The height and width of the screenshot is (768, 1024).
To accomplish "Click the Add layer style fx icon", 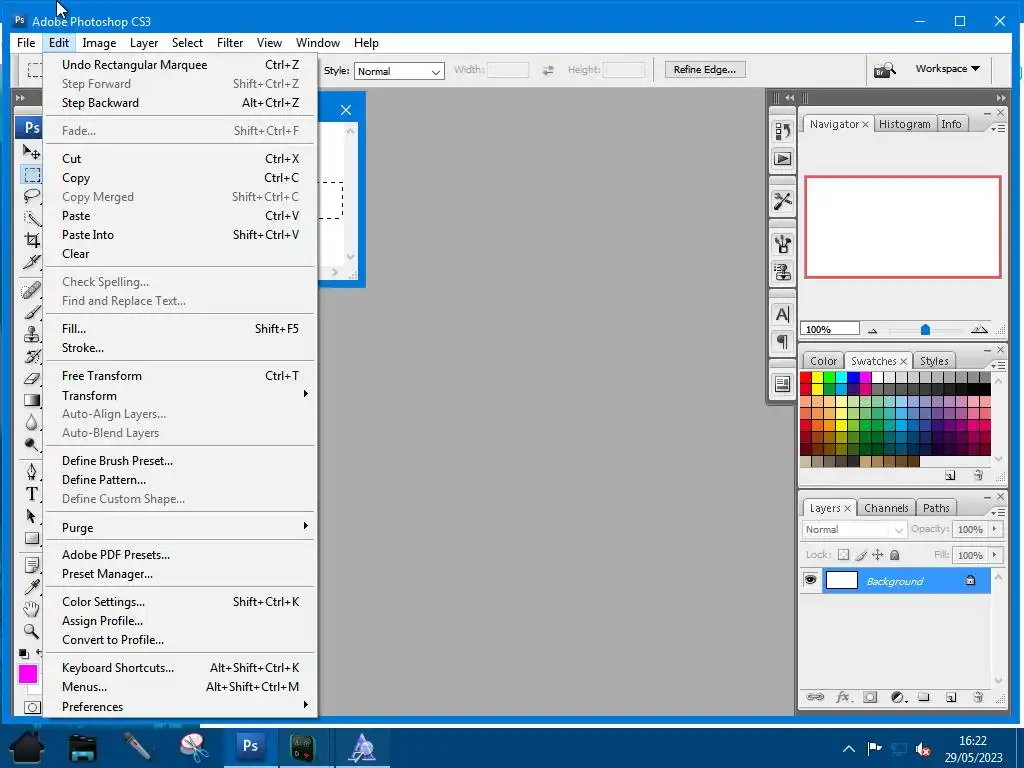I will (842, 697).
